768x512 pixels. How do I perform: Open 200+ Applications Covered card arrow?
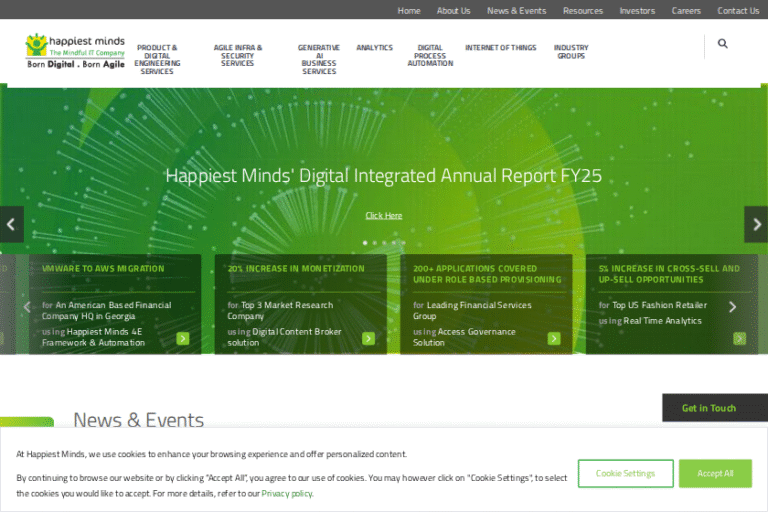point(554,338)
